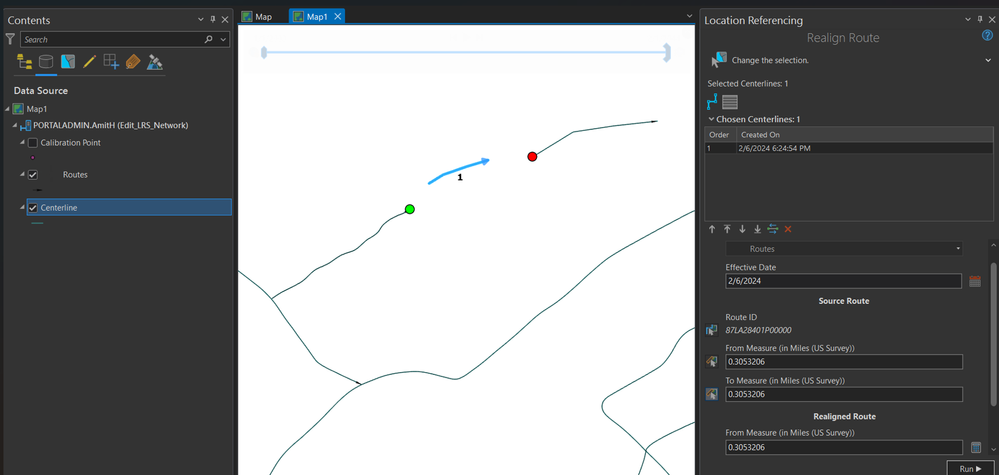Select centerline row 2/6/2024 6:24:54 PM

click(849, 148)
